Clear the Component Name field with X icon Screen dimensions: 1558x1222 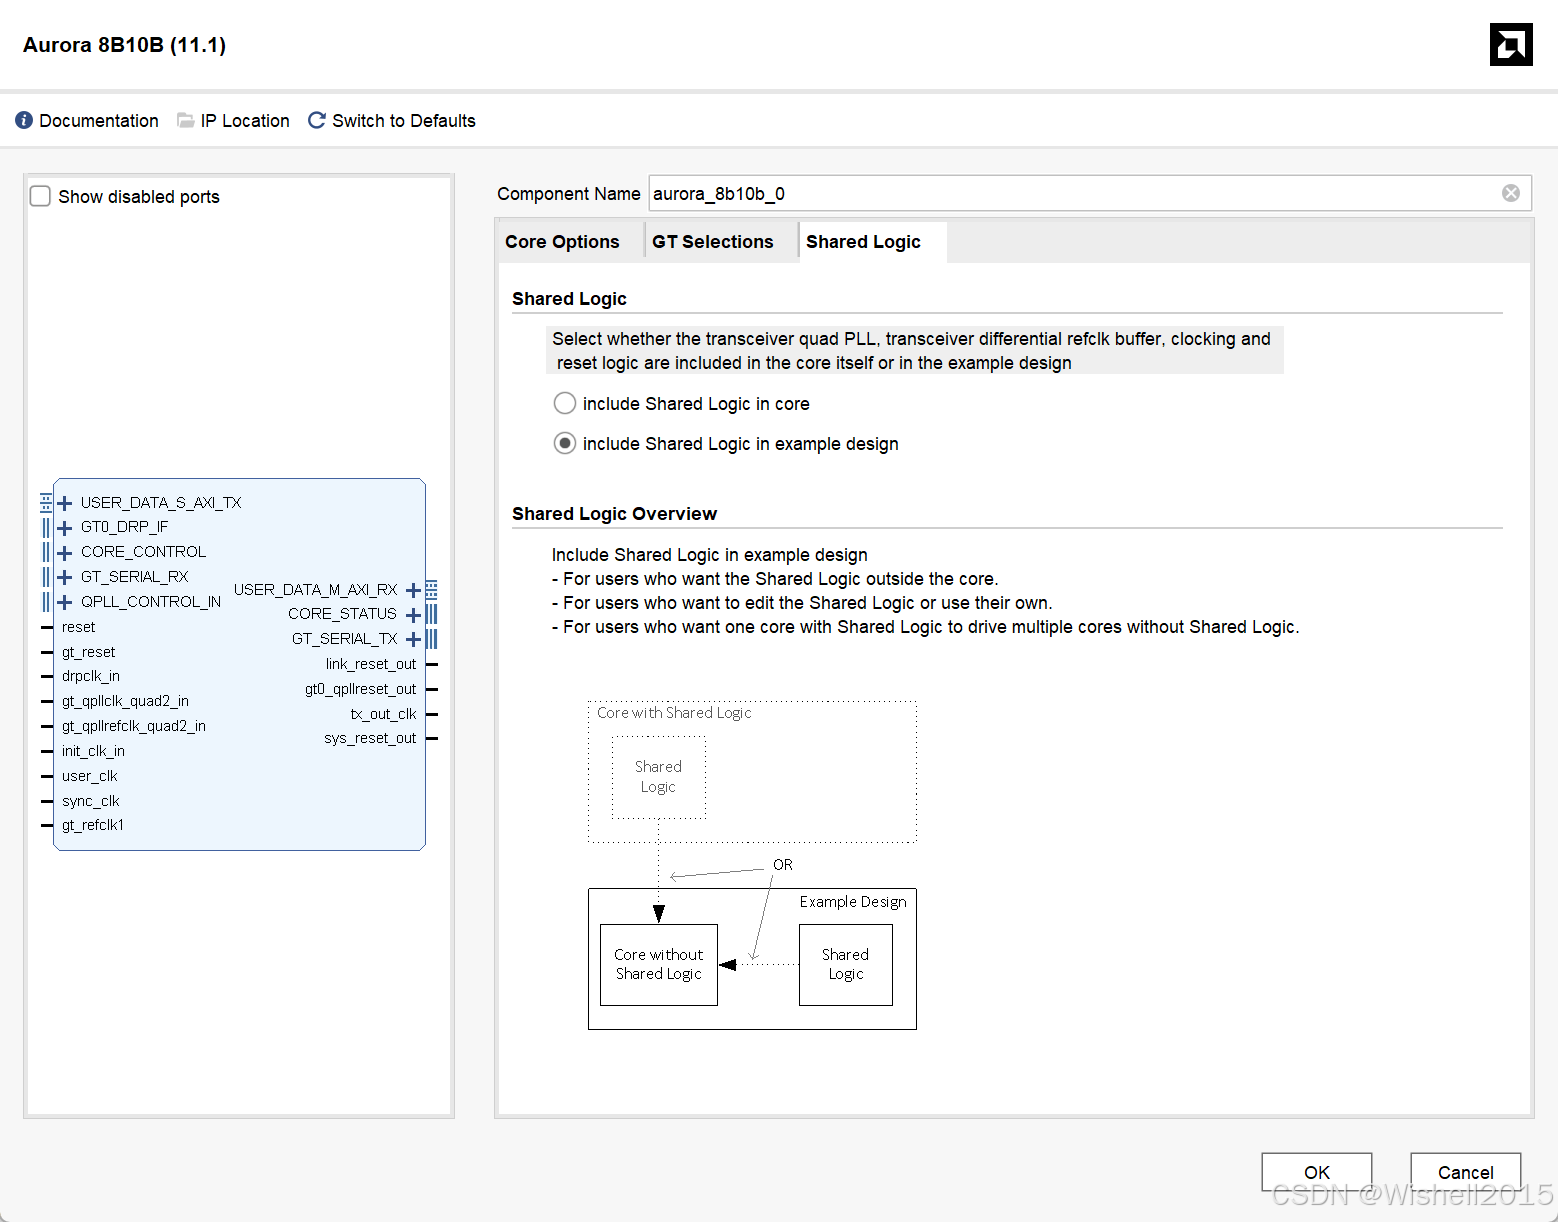[1511, 193]
